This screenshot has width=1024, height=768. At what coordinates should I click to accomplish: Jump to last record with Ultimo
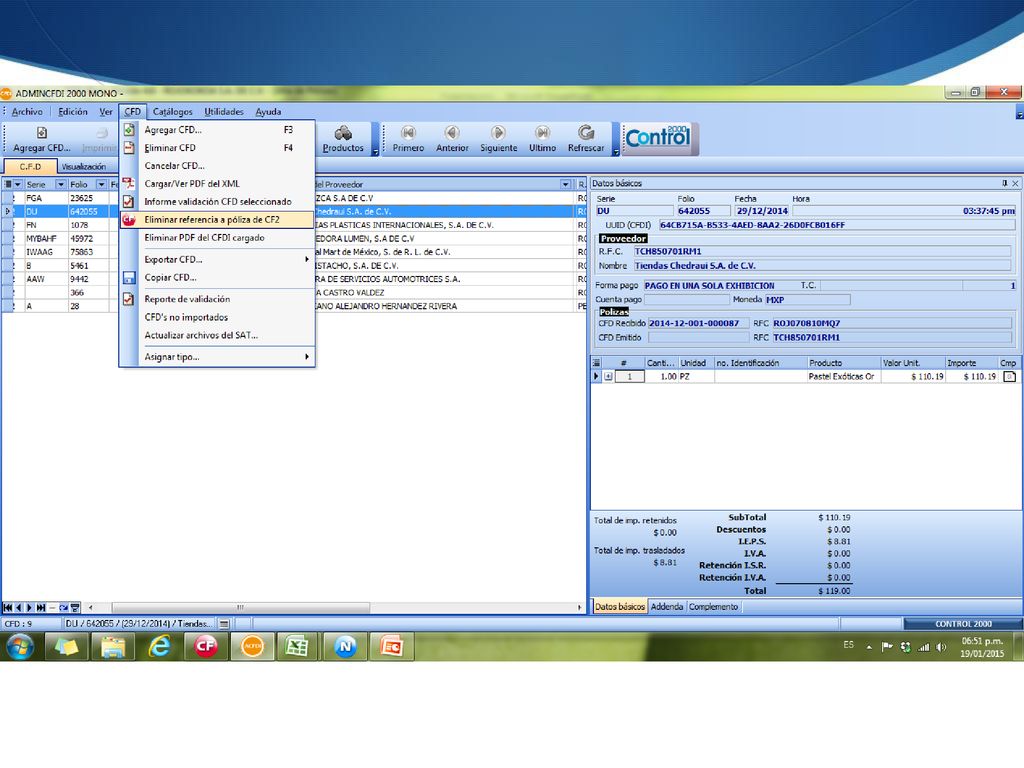click(x=542, y=139)
